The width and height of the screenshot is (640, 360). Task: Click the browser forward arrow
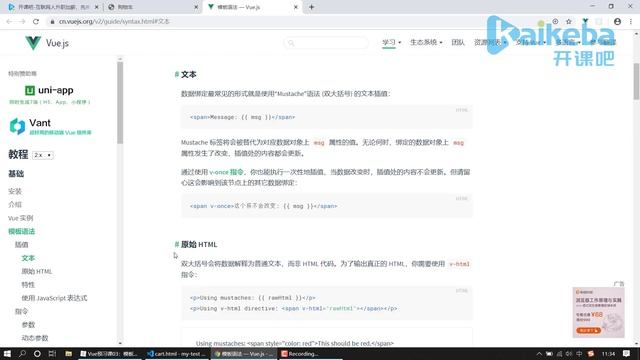(22, 21)
